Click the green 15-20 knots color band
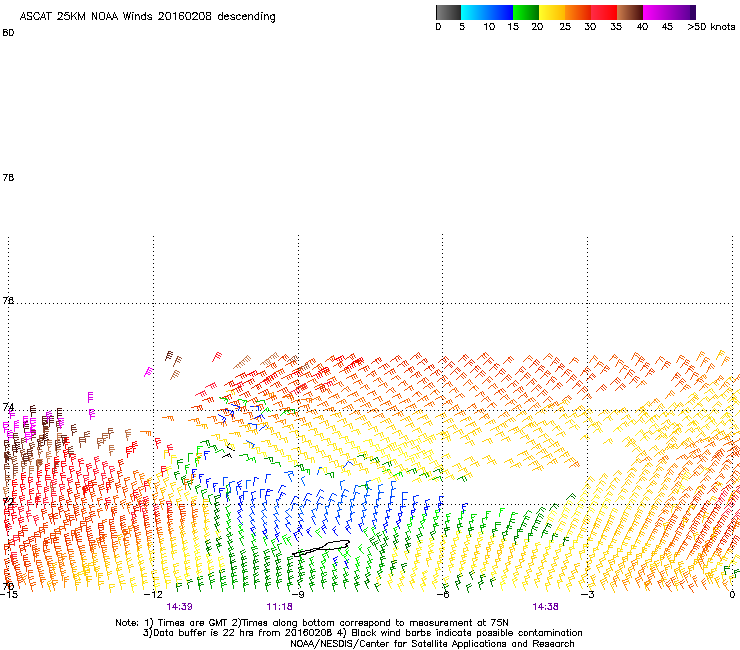This screenshot has width=740, height=650. tap(526, 12)
